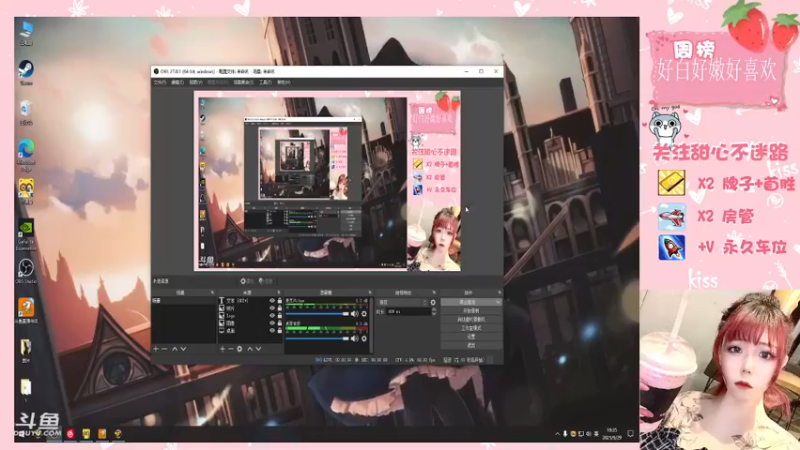Remove selected source with the minus icon
This screenshot has width=800, height=450.
(231, 349)
